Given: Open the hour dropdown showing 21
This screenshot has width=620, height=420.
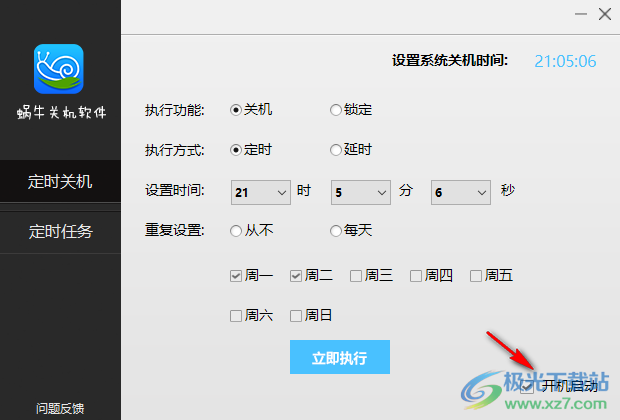Looking at the screenshot, I should (x=261, y=193).
